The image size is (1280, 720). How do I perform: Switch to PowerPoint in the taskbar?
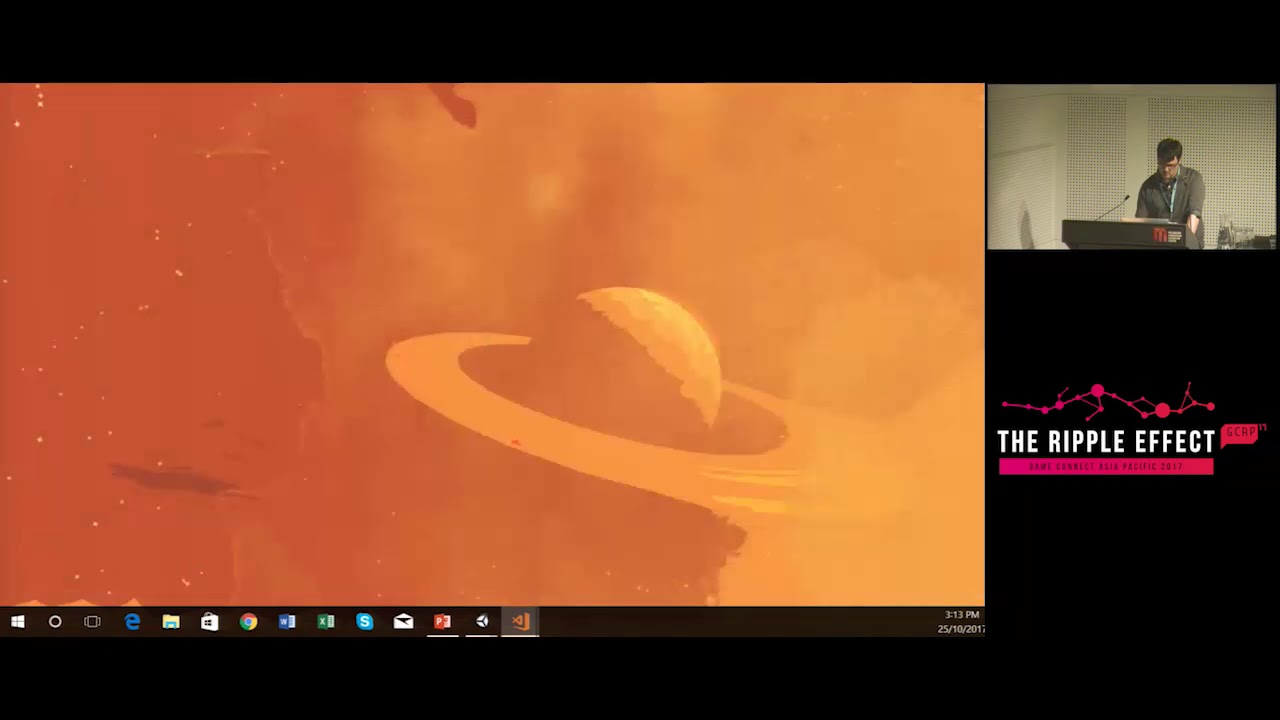click(x=442, y=622)
